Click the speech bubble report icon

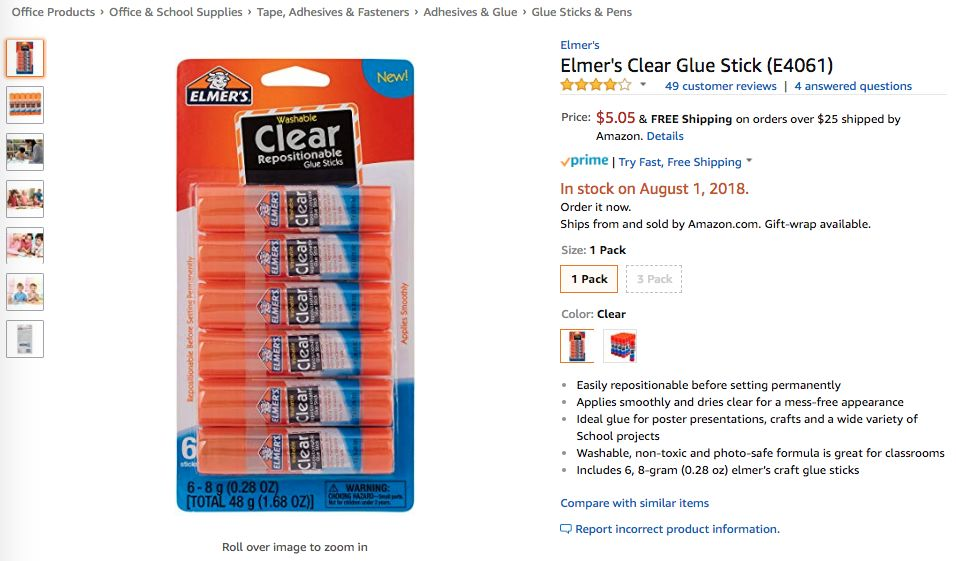tap(566, 529)
